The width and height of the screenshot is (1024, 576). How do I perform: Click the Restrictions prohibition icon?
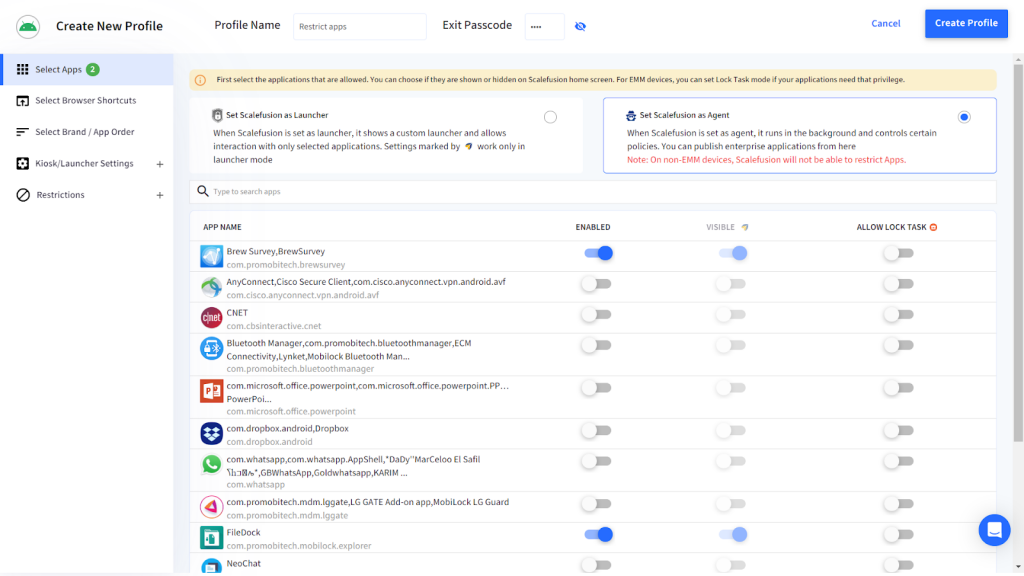coord(23,195)
